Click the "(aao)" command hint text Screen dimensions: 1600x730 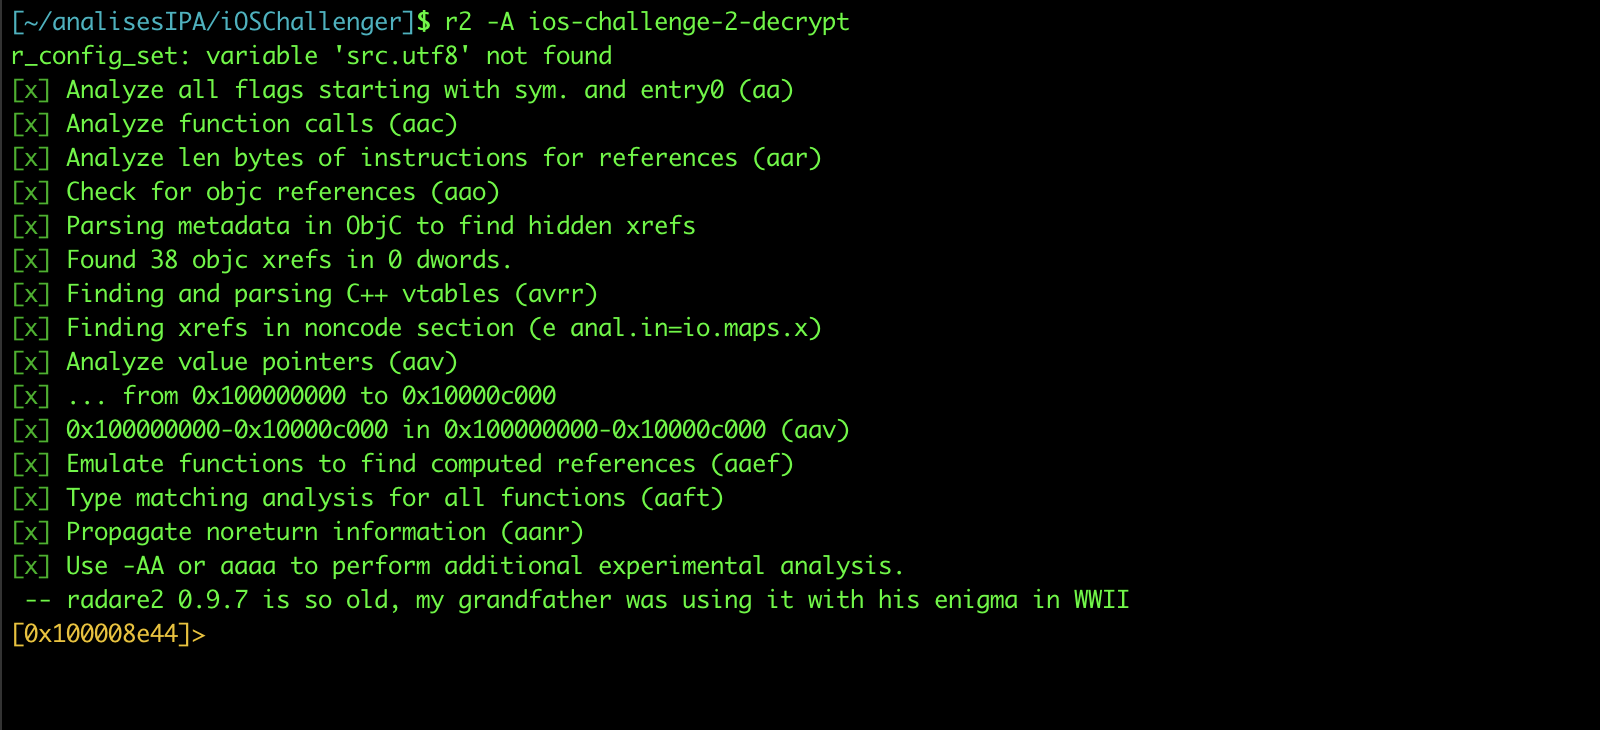(465, 192)
